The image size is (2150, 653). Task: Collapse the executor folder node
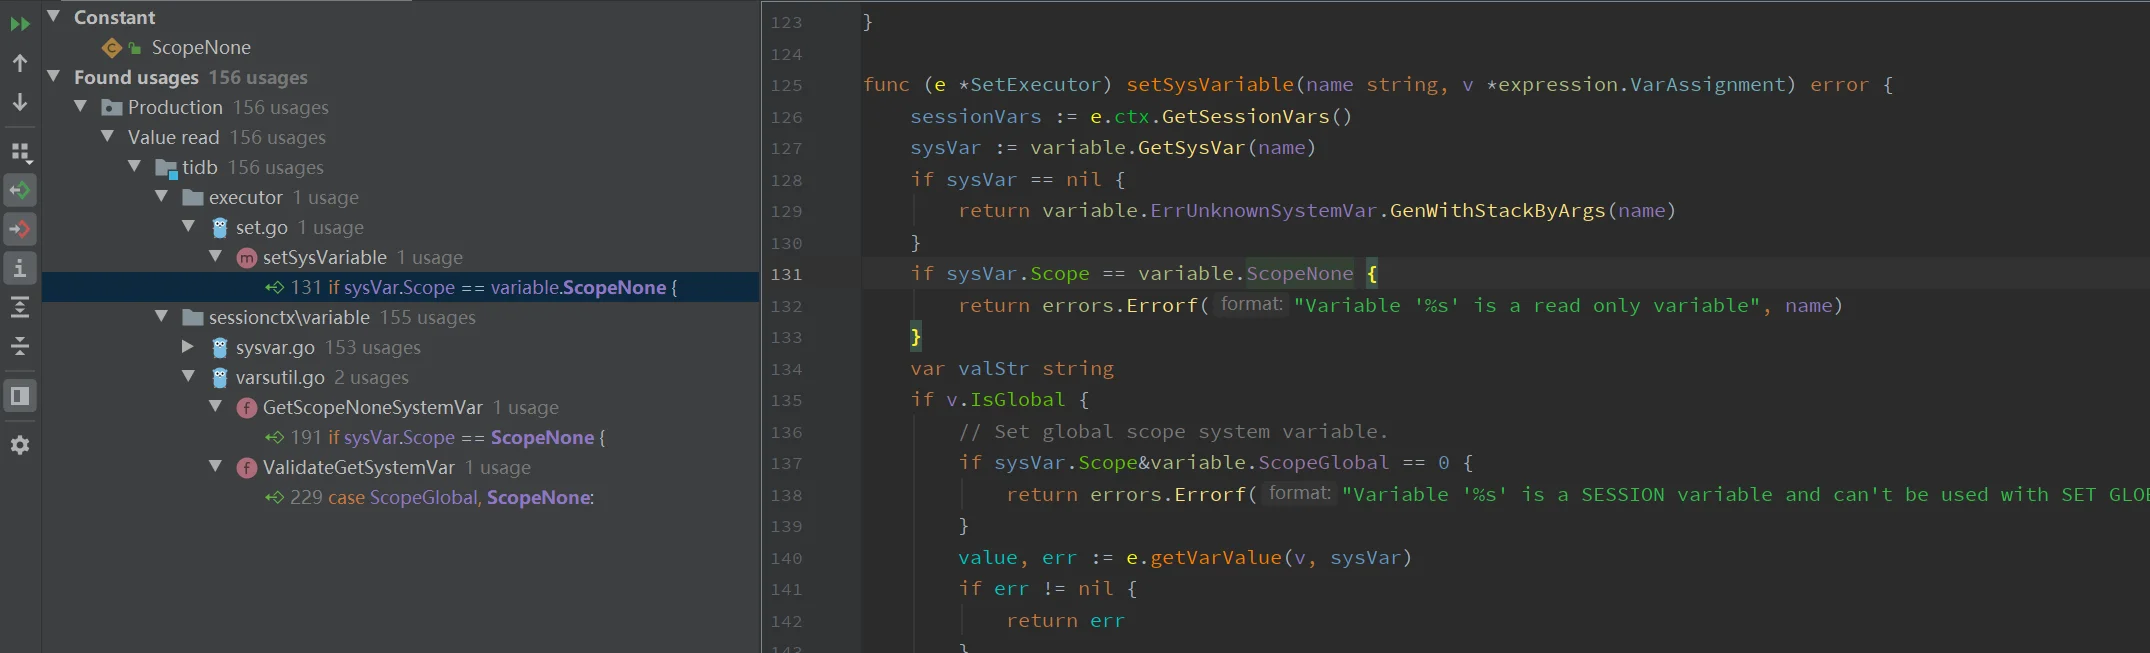162,197
